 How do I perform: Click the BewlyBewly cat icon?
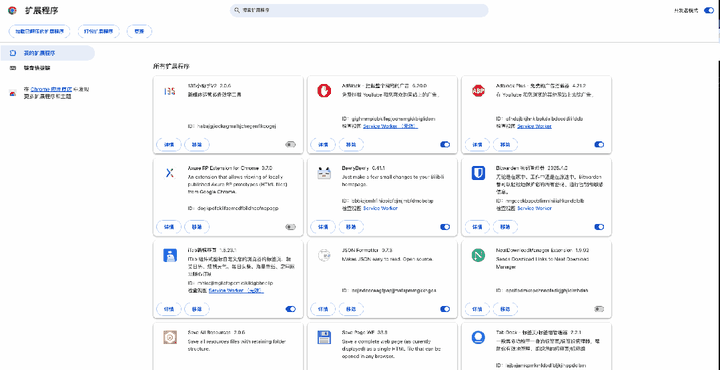(324, 173)
